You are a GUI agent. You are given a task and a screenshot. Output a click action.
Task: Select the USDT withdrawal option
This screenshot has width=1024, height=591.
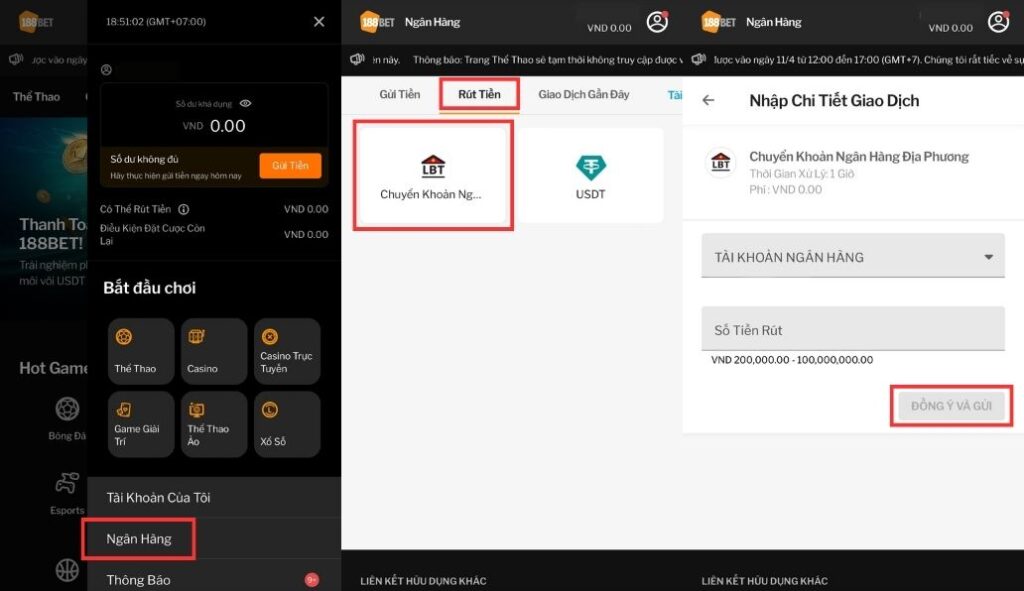pos(590,175)
